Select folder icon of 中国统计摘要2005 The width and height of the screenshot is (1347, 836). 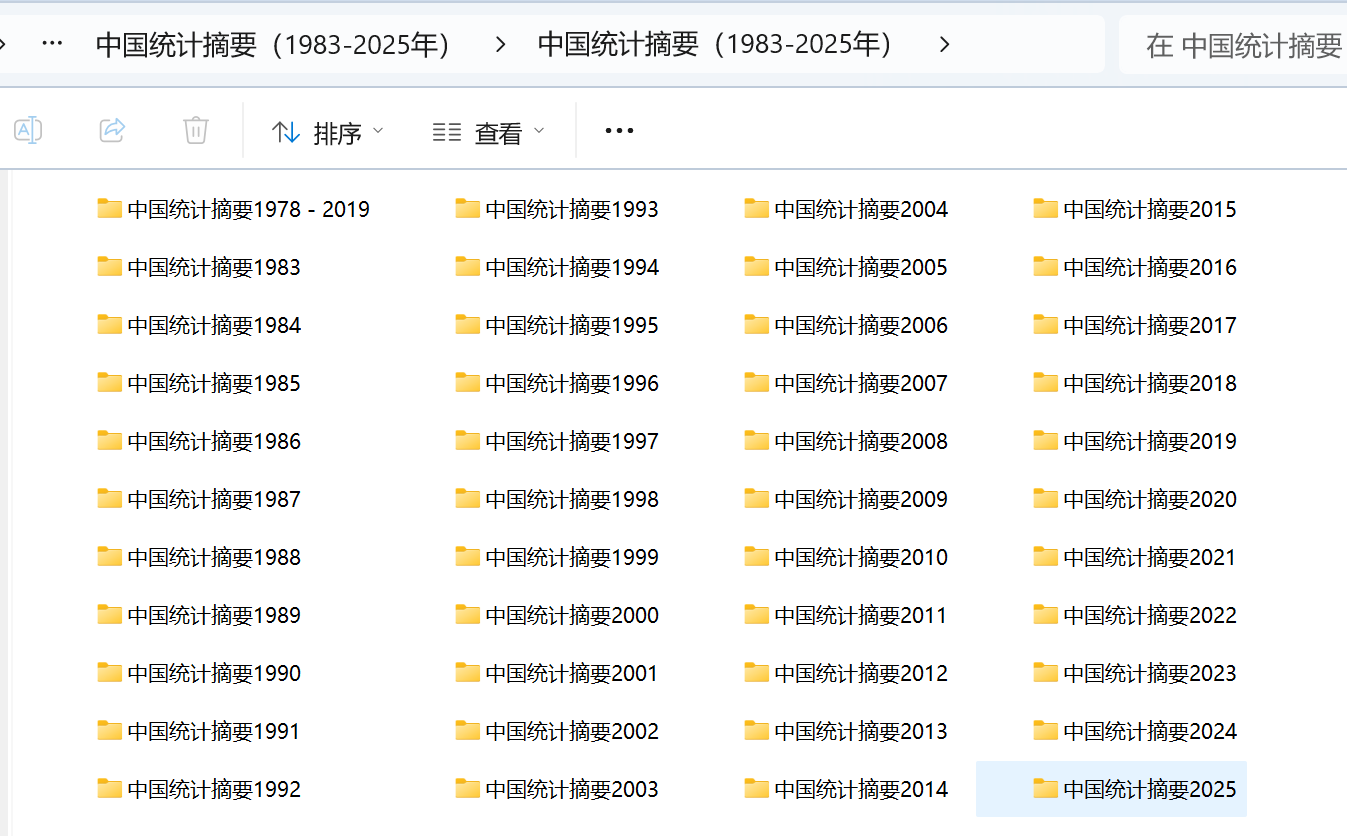(x=757, y=266)
